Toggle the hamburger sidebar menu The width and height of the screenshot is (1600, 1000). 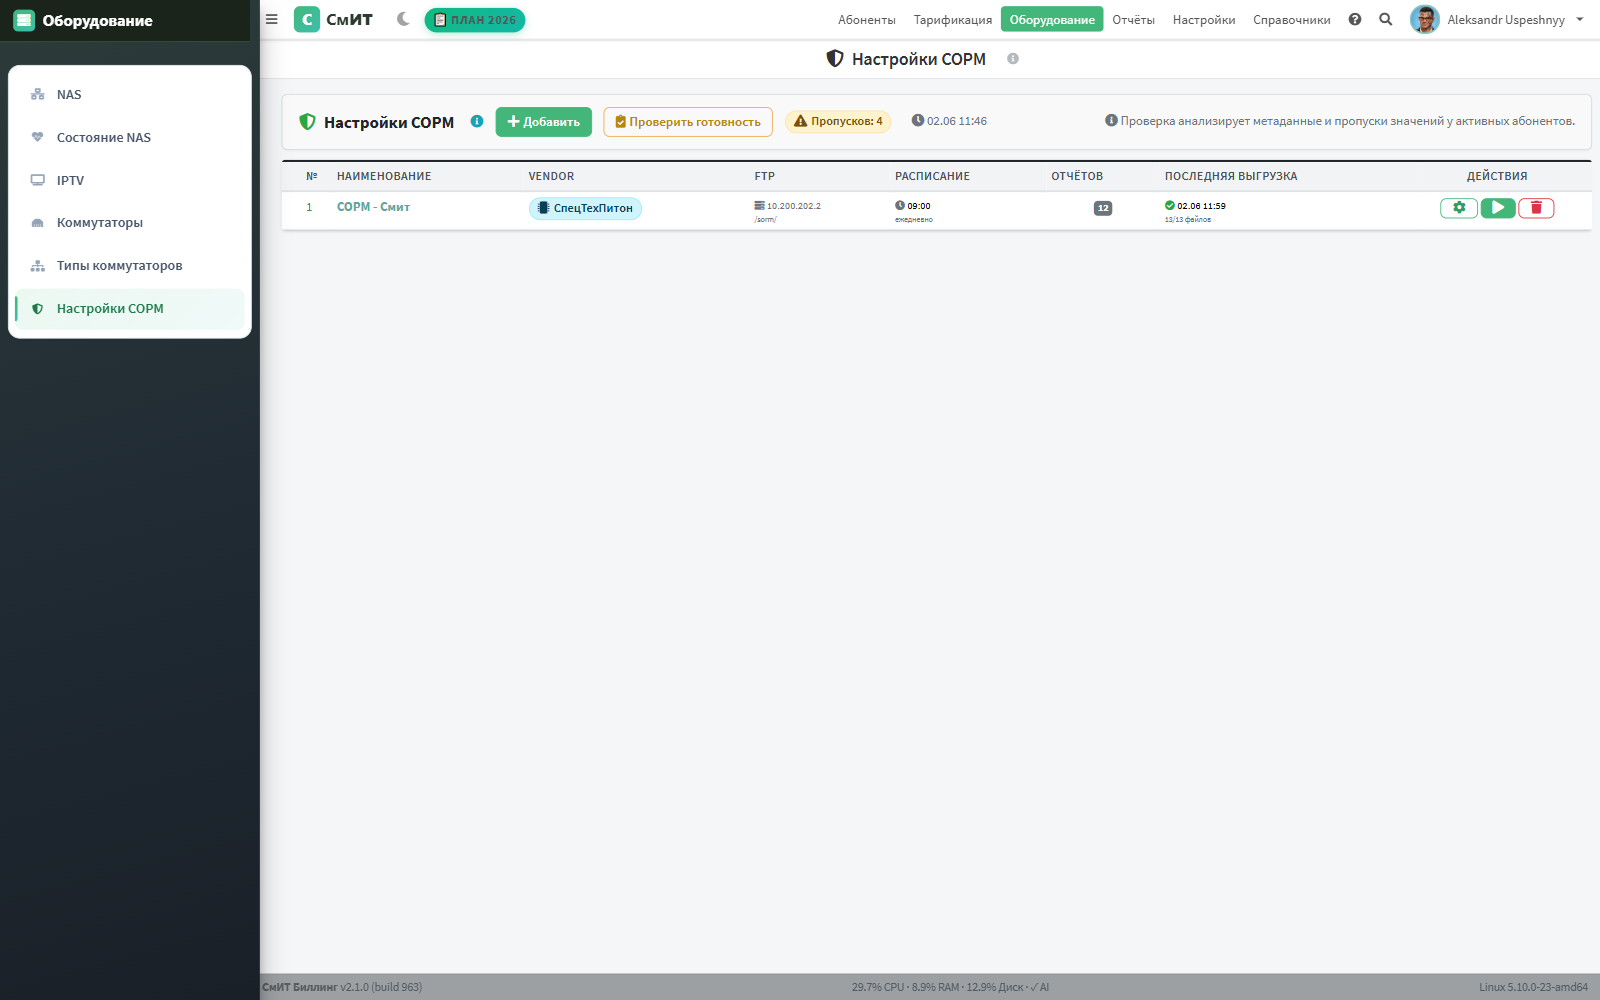(271, 19)
